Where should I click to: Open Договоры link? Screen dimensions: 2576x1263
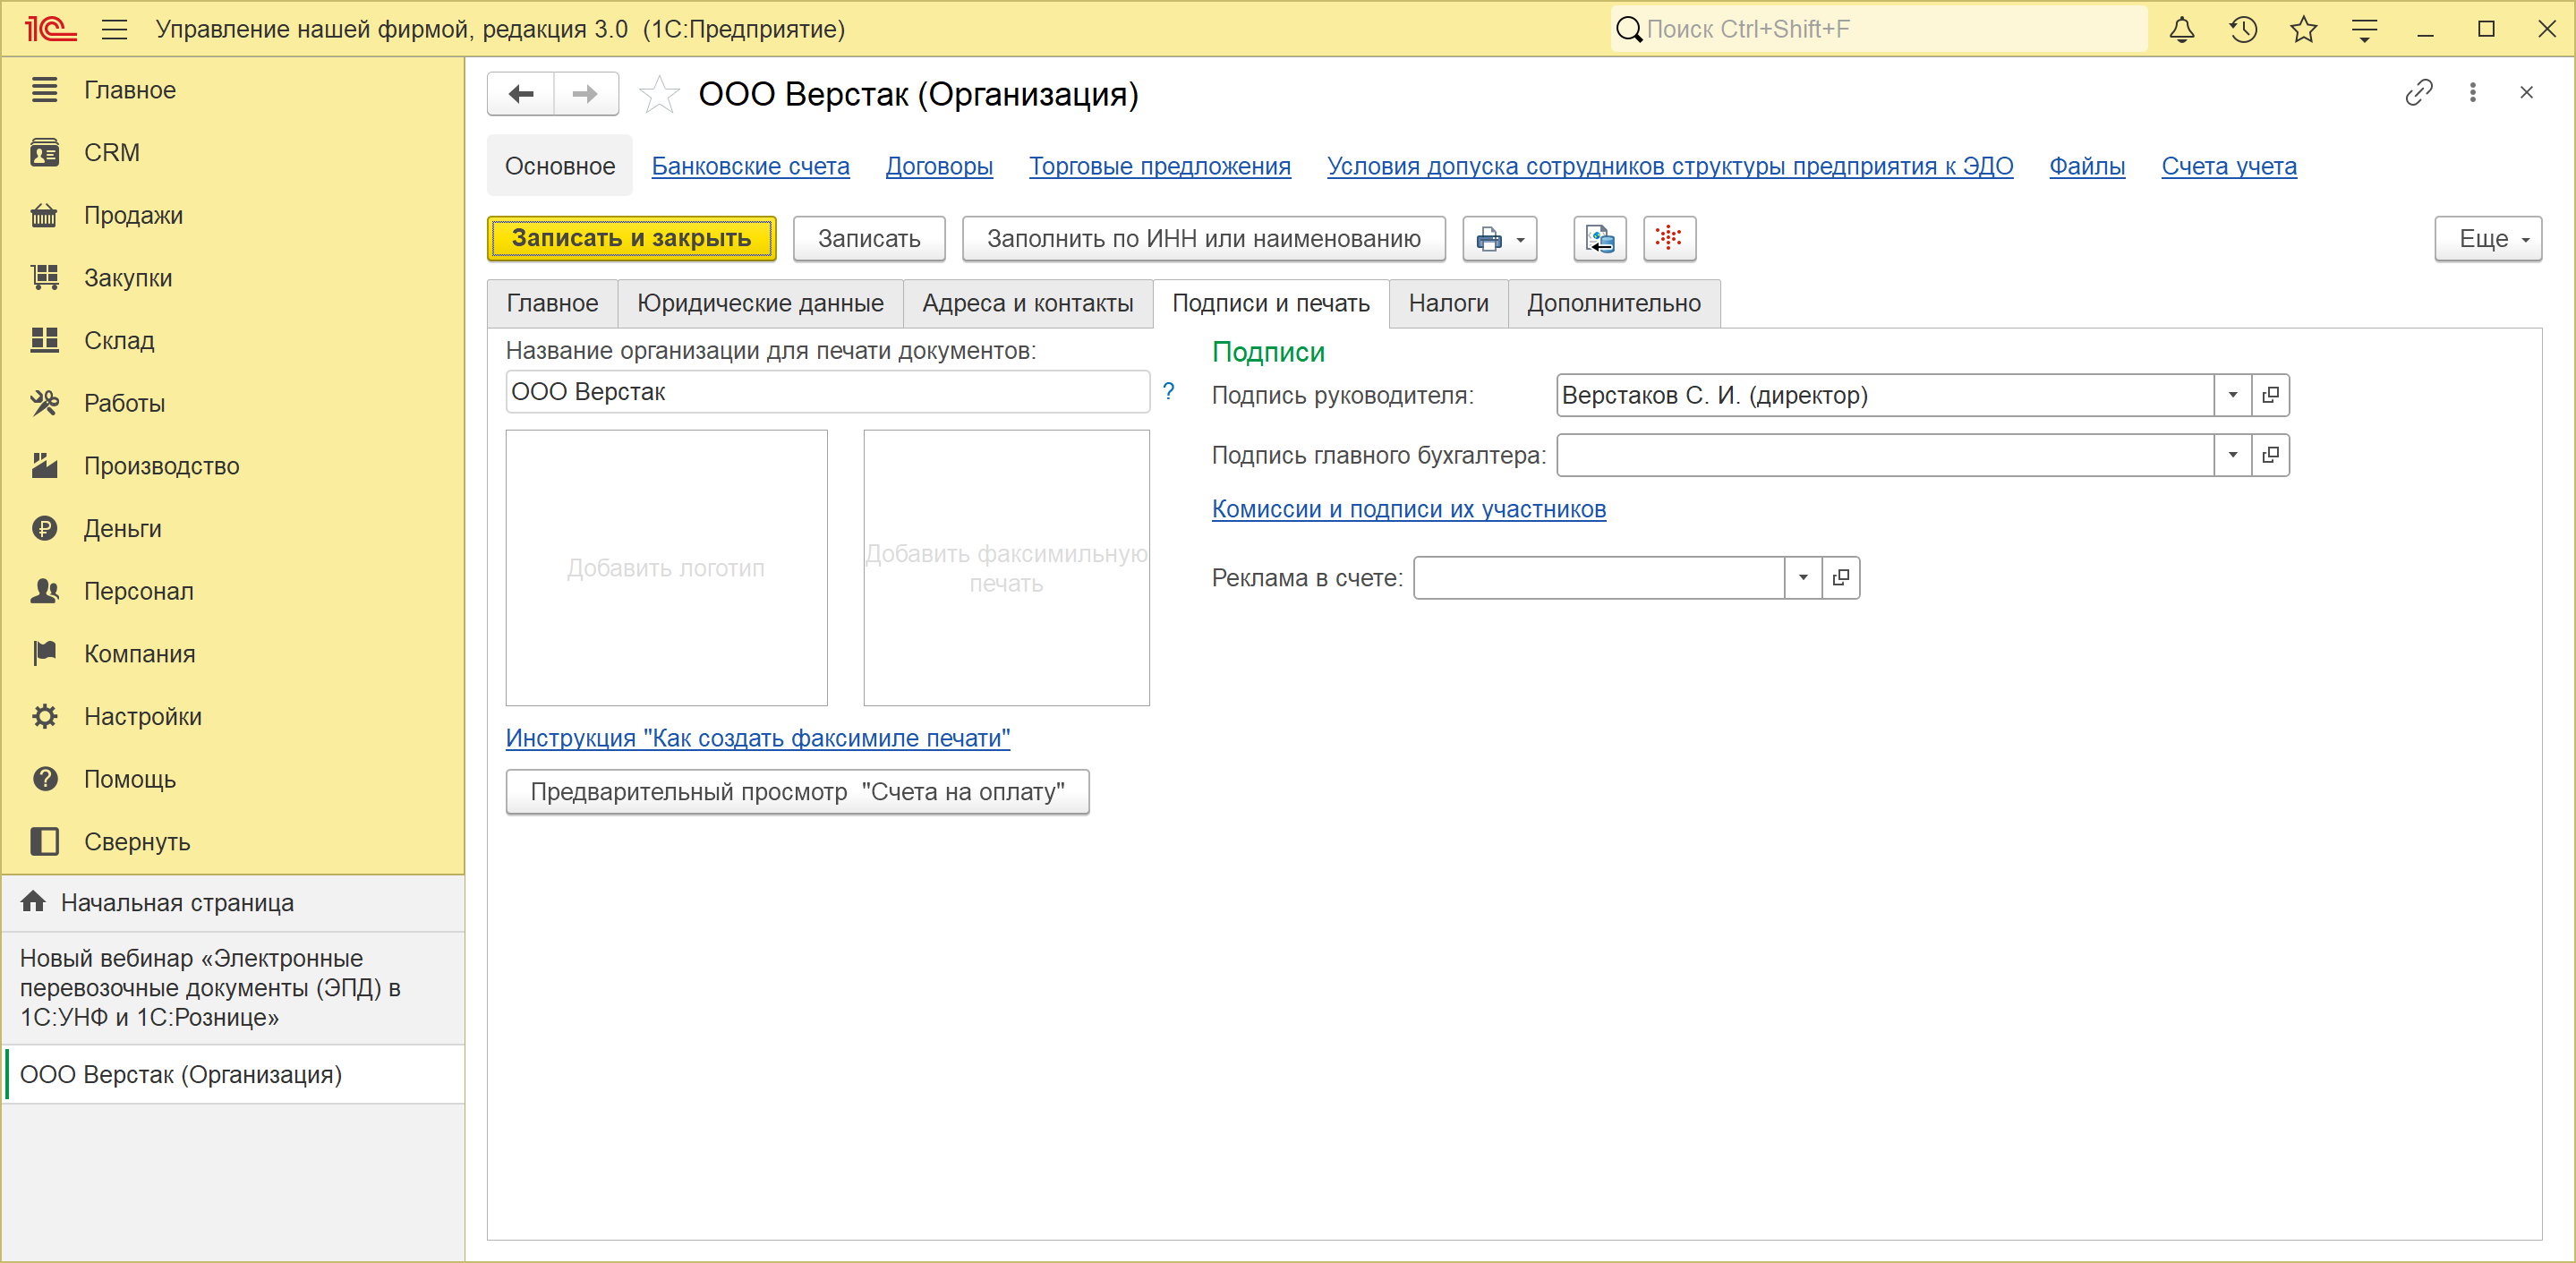[939, 167]
